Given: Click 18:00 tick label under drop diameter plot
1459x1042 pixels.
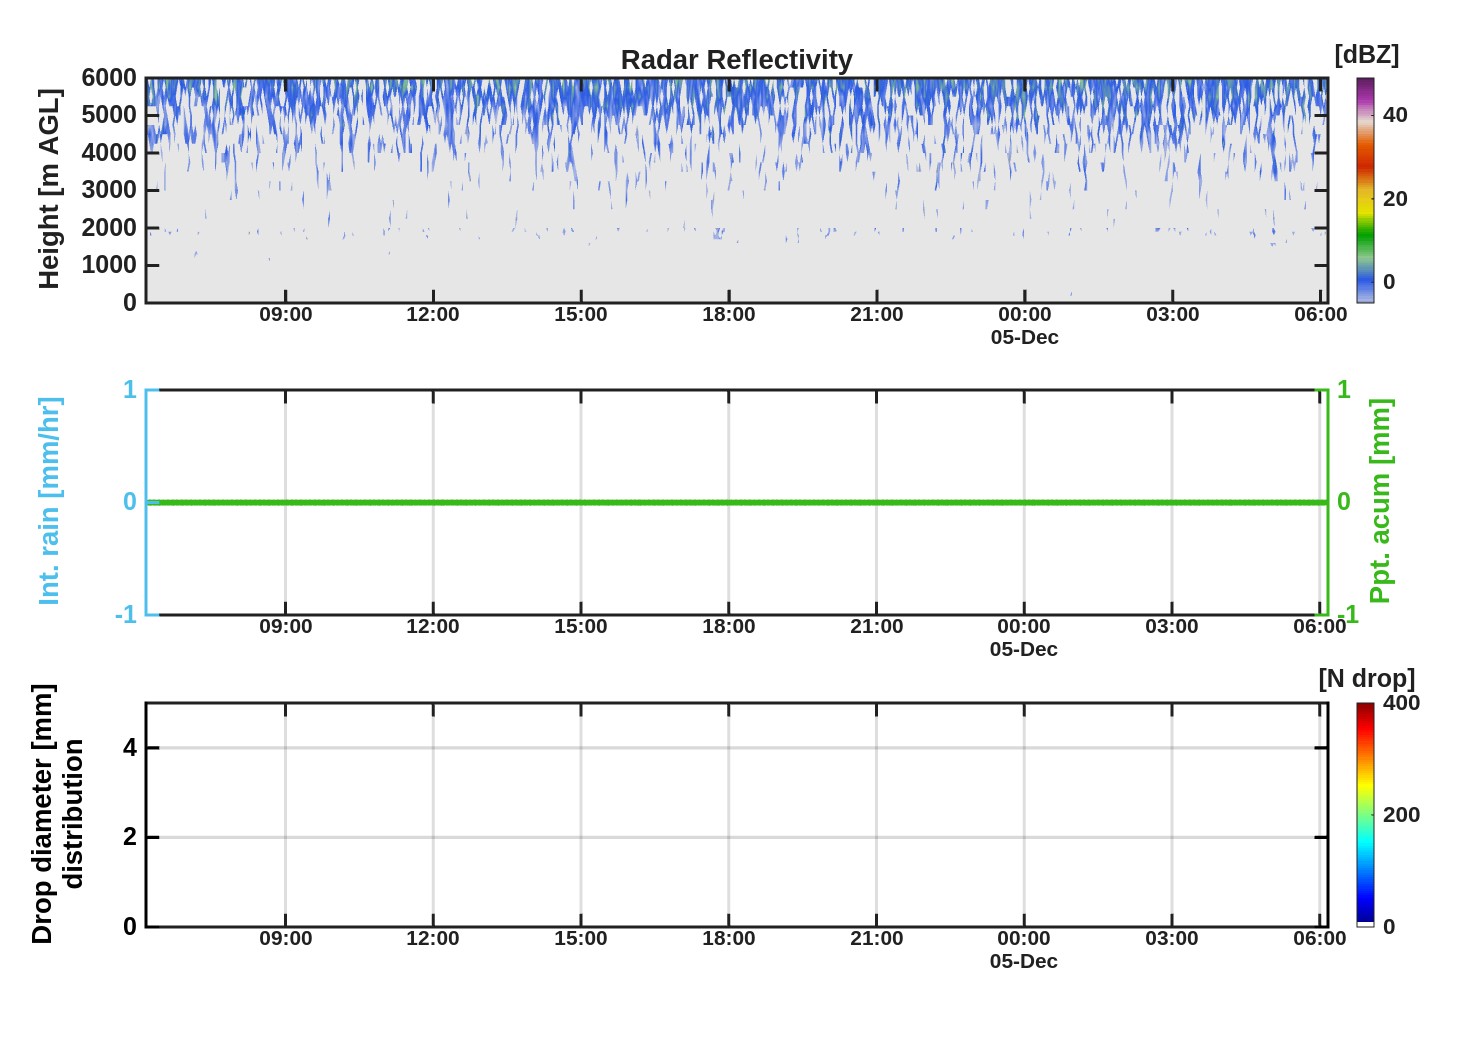Looking at the screenshot, I should pos(728,938).
